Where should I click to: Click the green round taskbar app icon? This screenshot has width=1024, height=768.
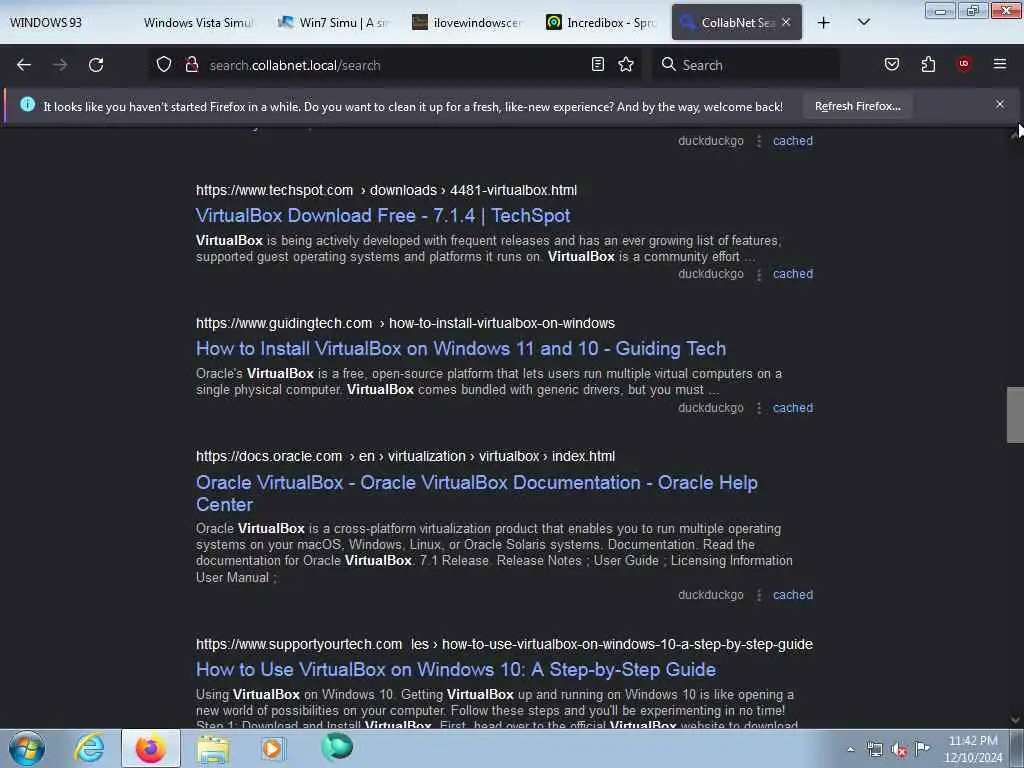click(x=337, y=747)
